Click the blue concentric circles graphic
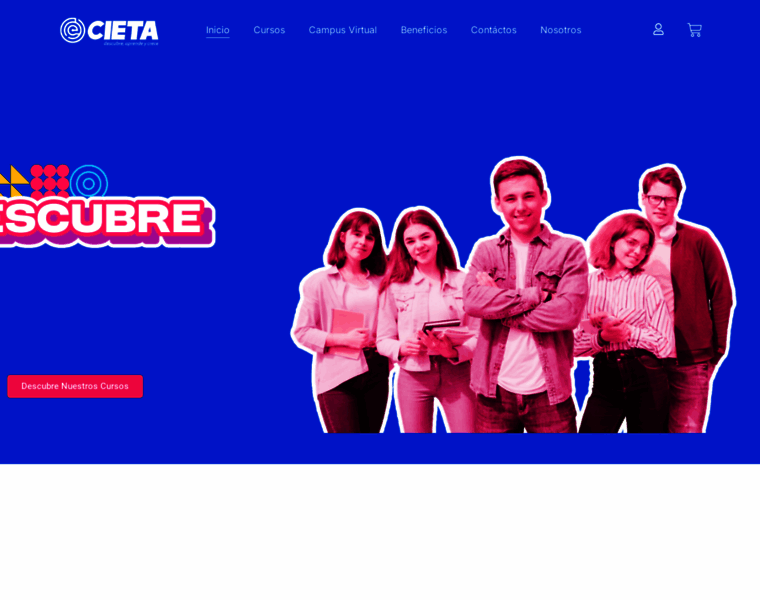760x600 pixels. [89, 183]
